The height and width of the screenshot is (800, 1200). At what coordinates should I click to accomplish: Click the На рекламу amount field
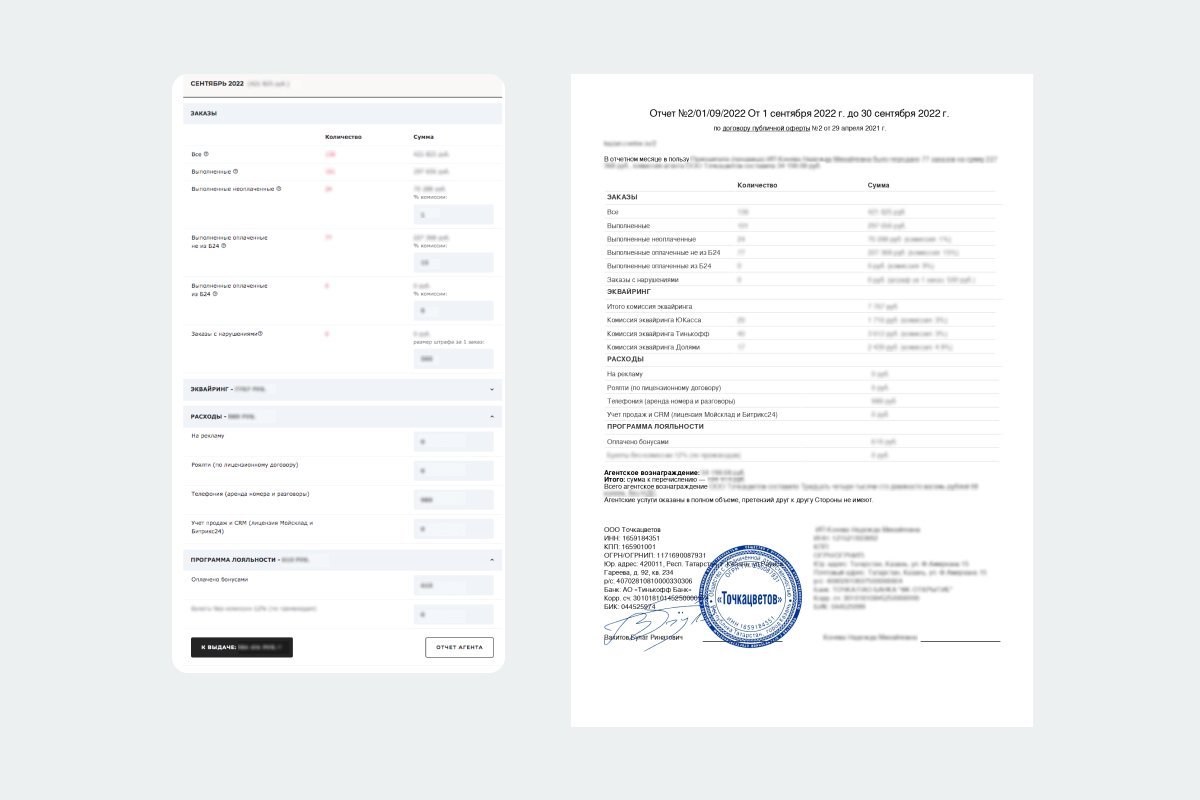tap(453, 441)
